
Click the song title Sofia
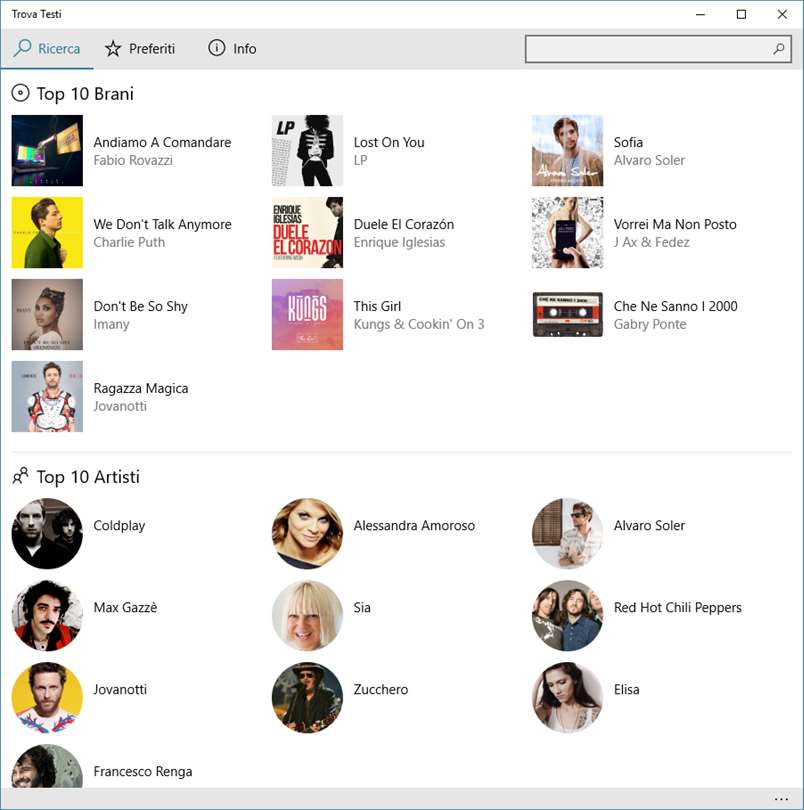(628, 142)
